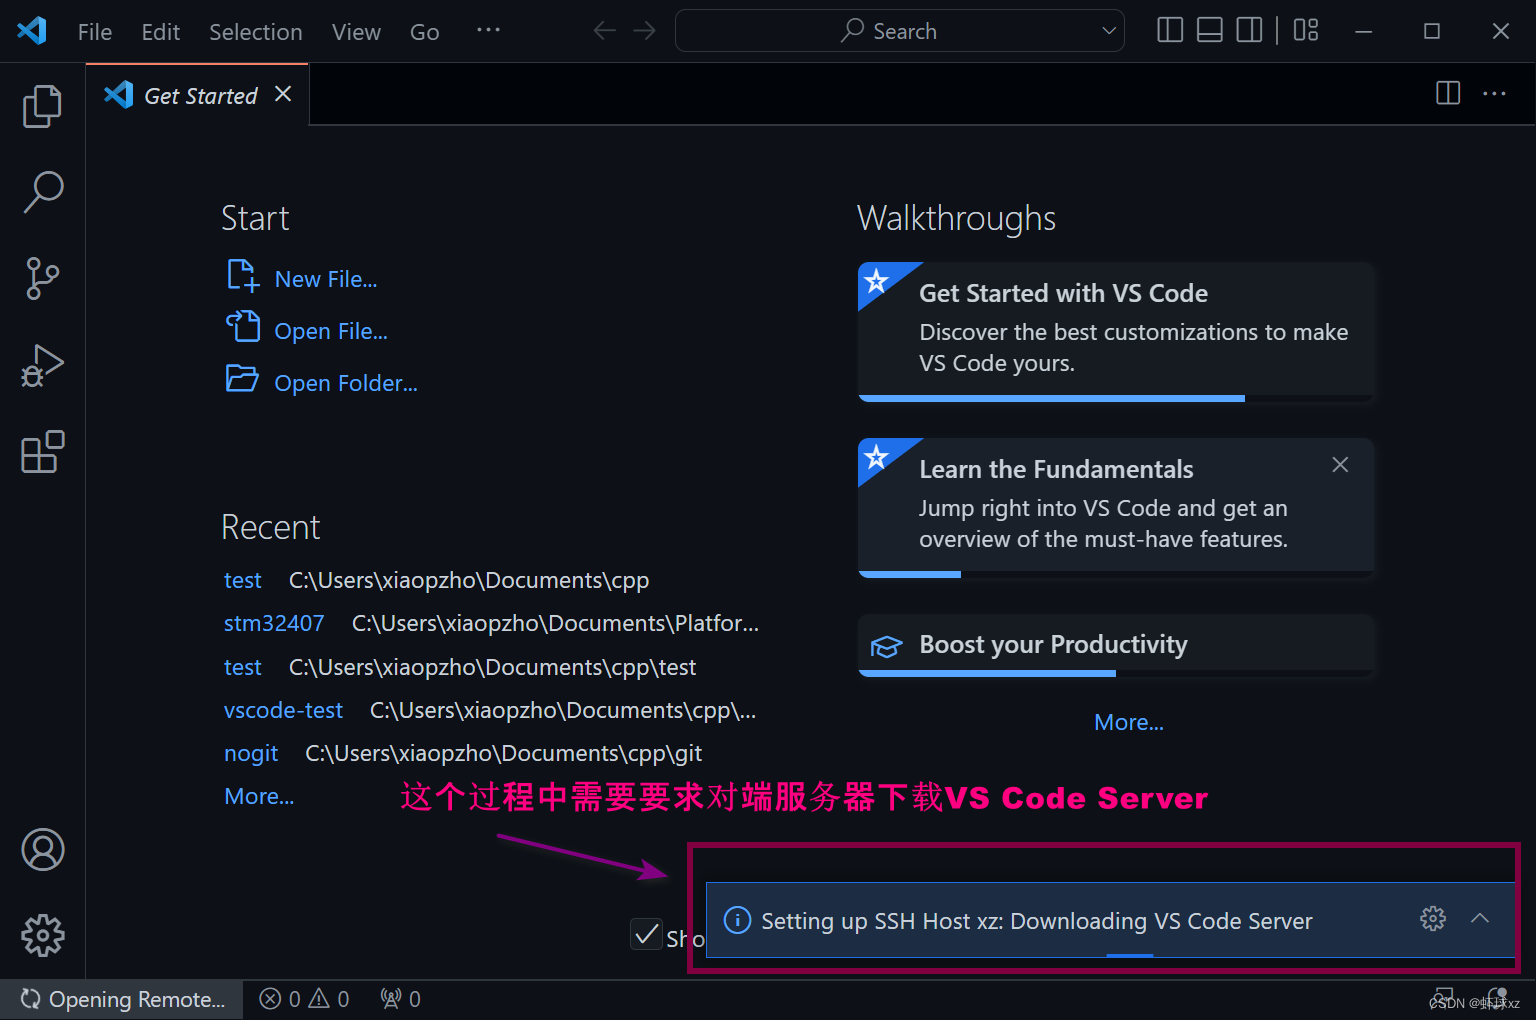Click the New File... link

(x=326, y=280)
